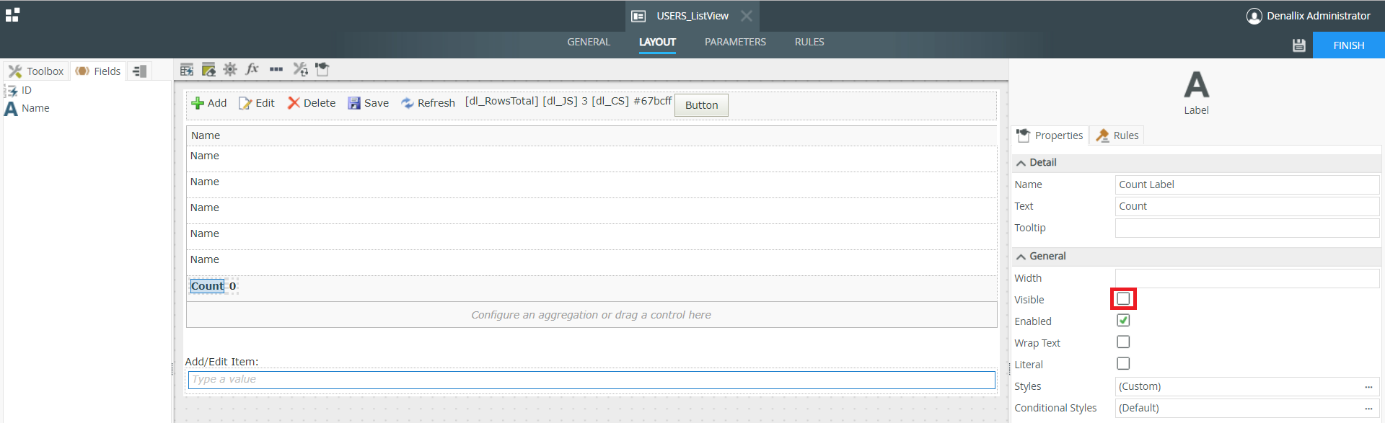Collapse the Detail section
Screen dimensions: 1385x423
[1020, 163]
